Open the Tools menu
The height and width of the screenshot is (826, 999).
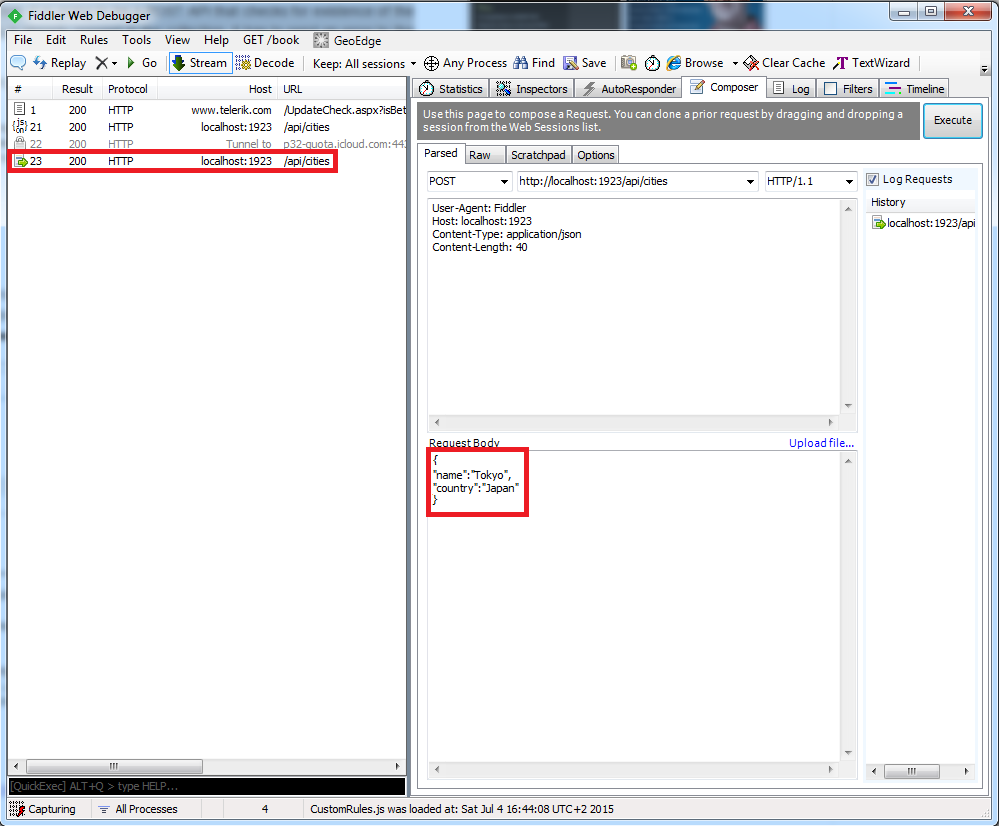click(x=136, y=40)
